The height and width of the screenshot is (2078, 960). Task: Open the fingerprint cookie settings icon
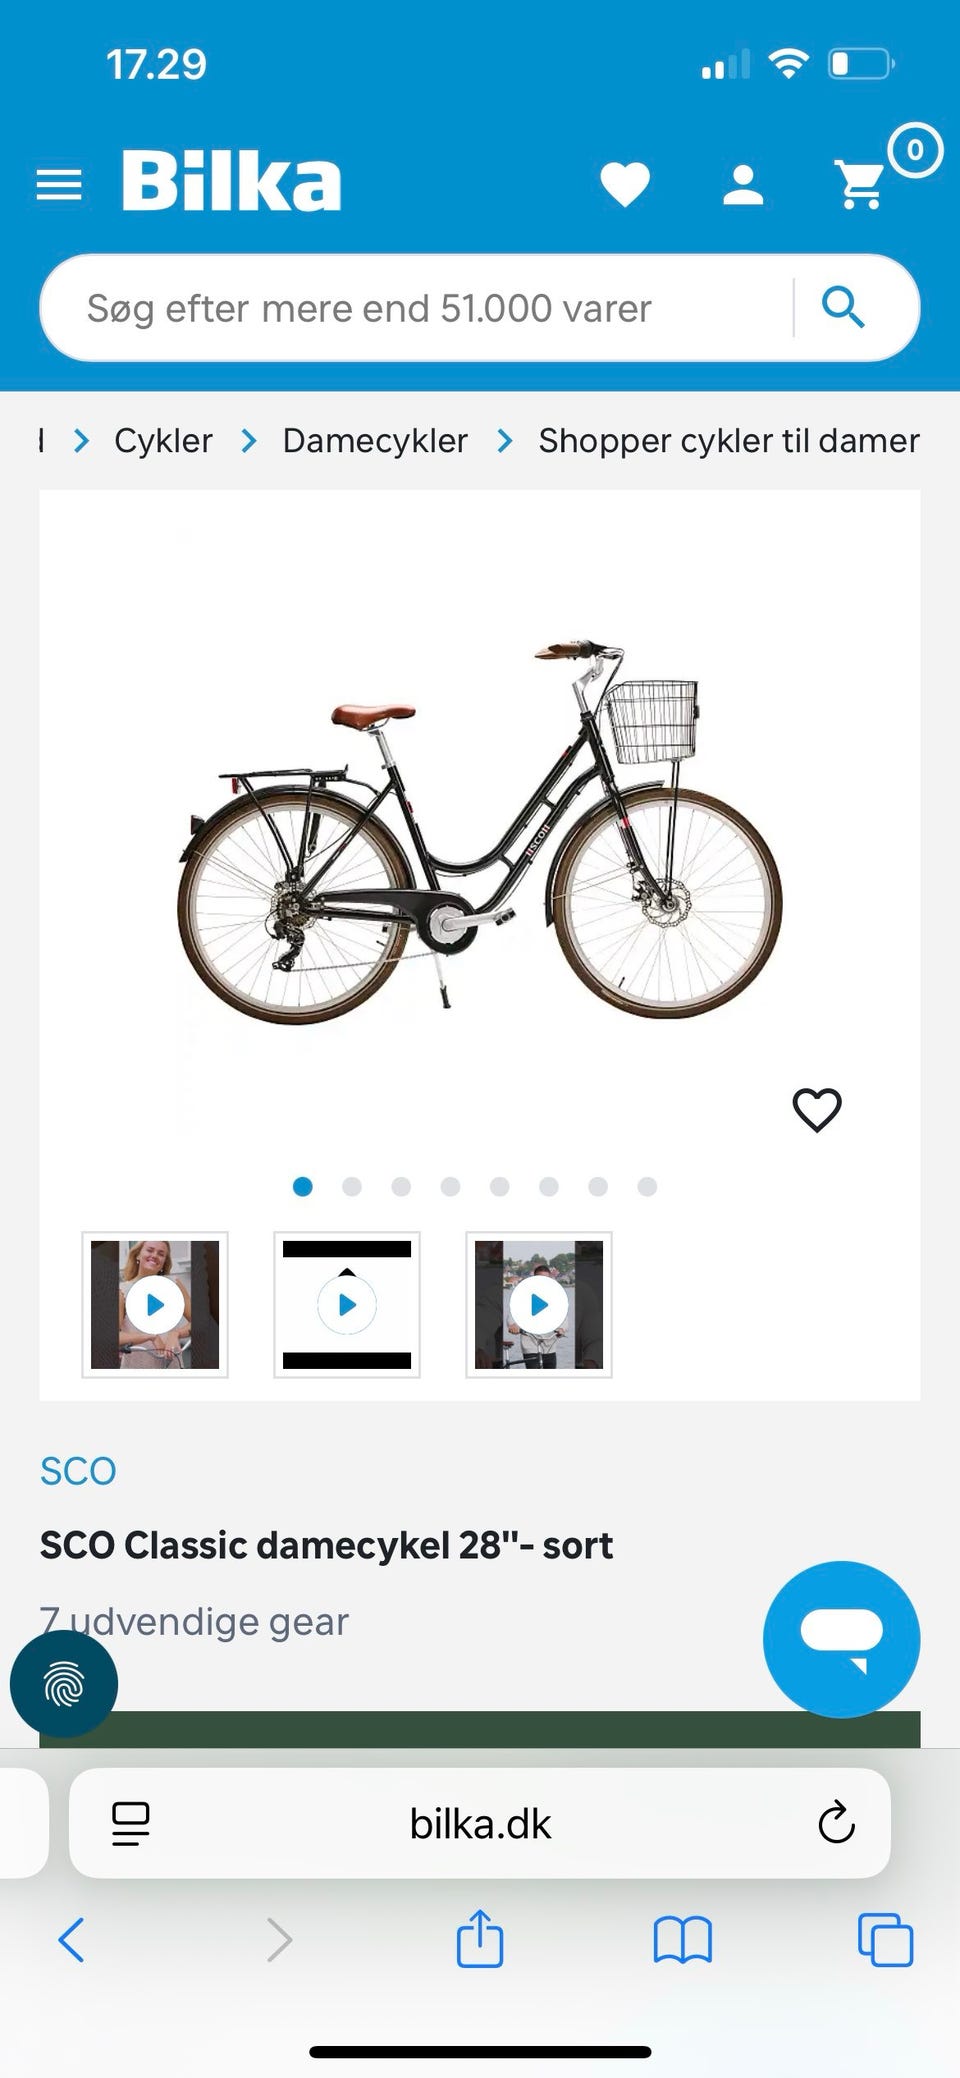64,1685
